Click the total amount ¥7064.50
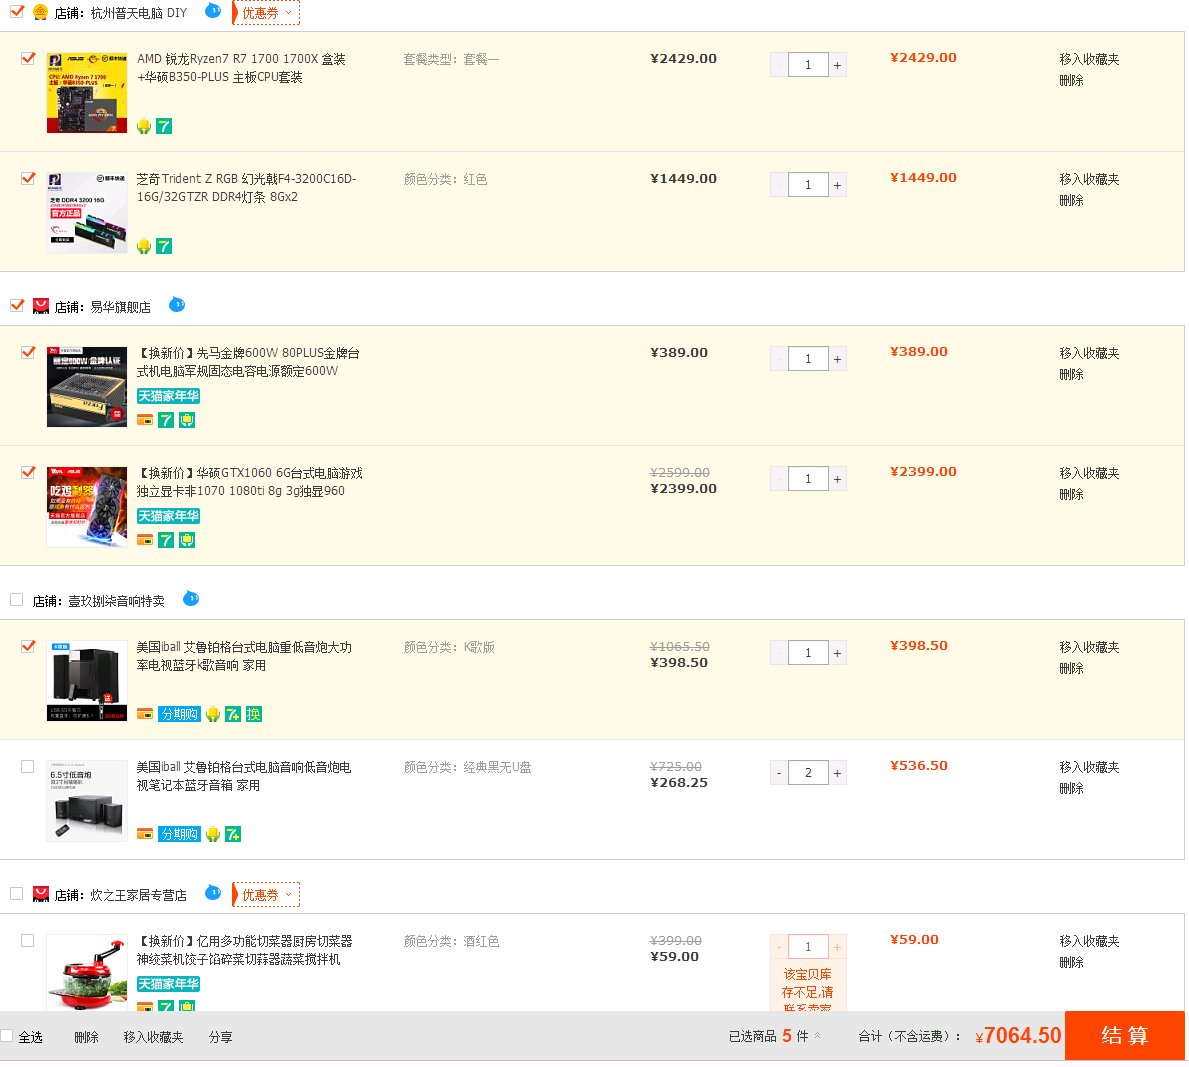The width and height of the screenshot is (1189, 1067). 1018,1036
